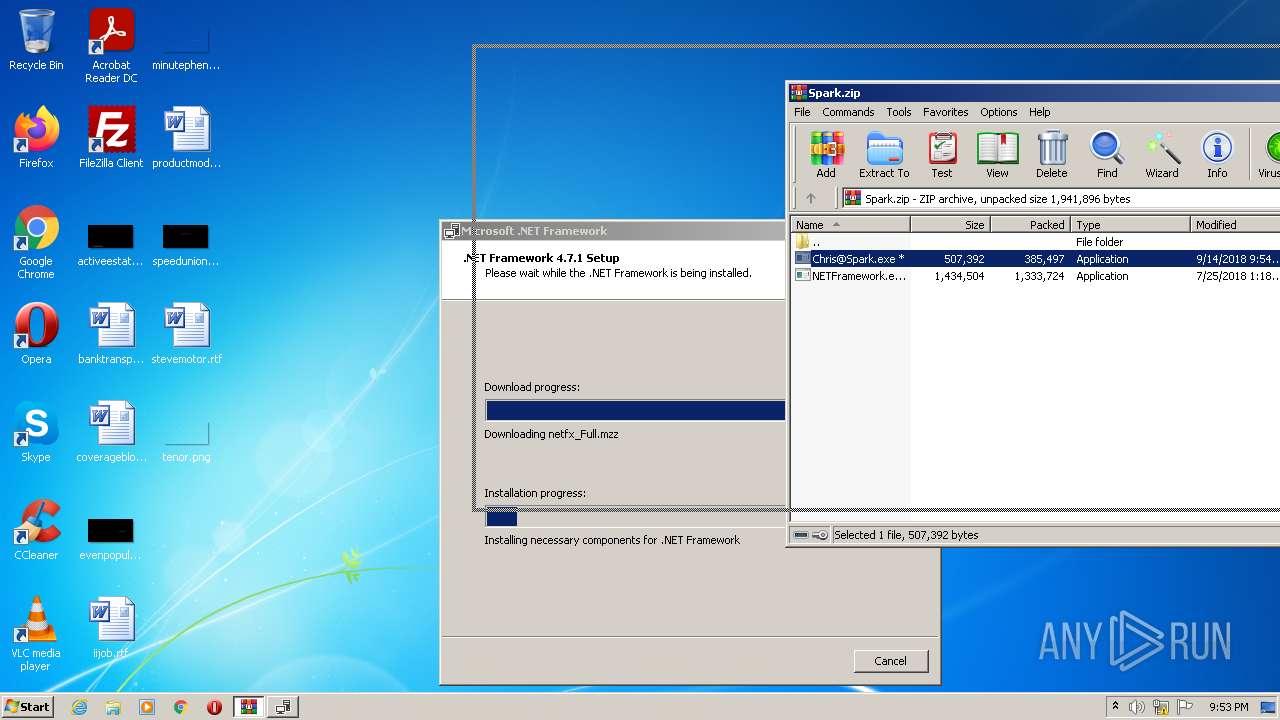The width and height of the screenshot is (1280, 720).
Task: Open Windows Explorer from taskbar
Action: (113, 707)
